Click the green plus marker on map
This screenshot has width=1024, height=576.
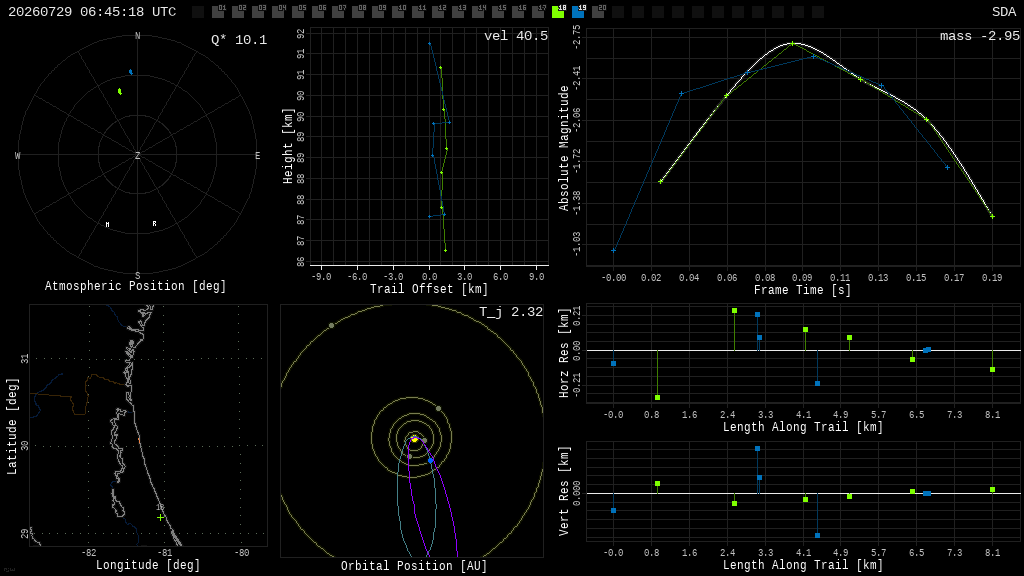click(x=161, y=517)
